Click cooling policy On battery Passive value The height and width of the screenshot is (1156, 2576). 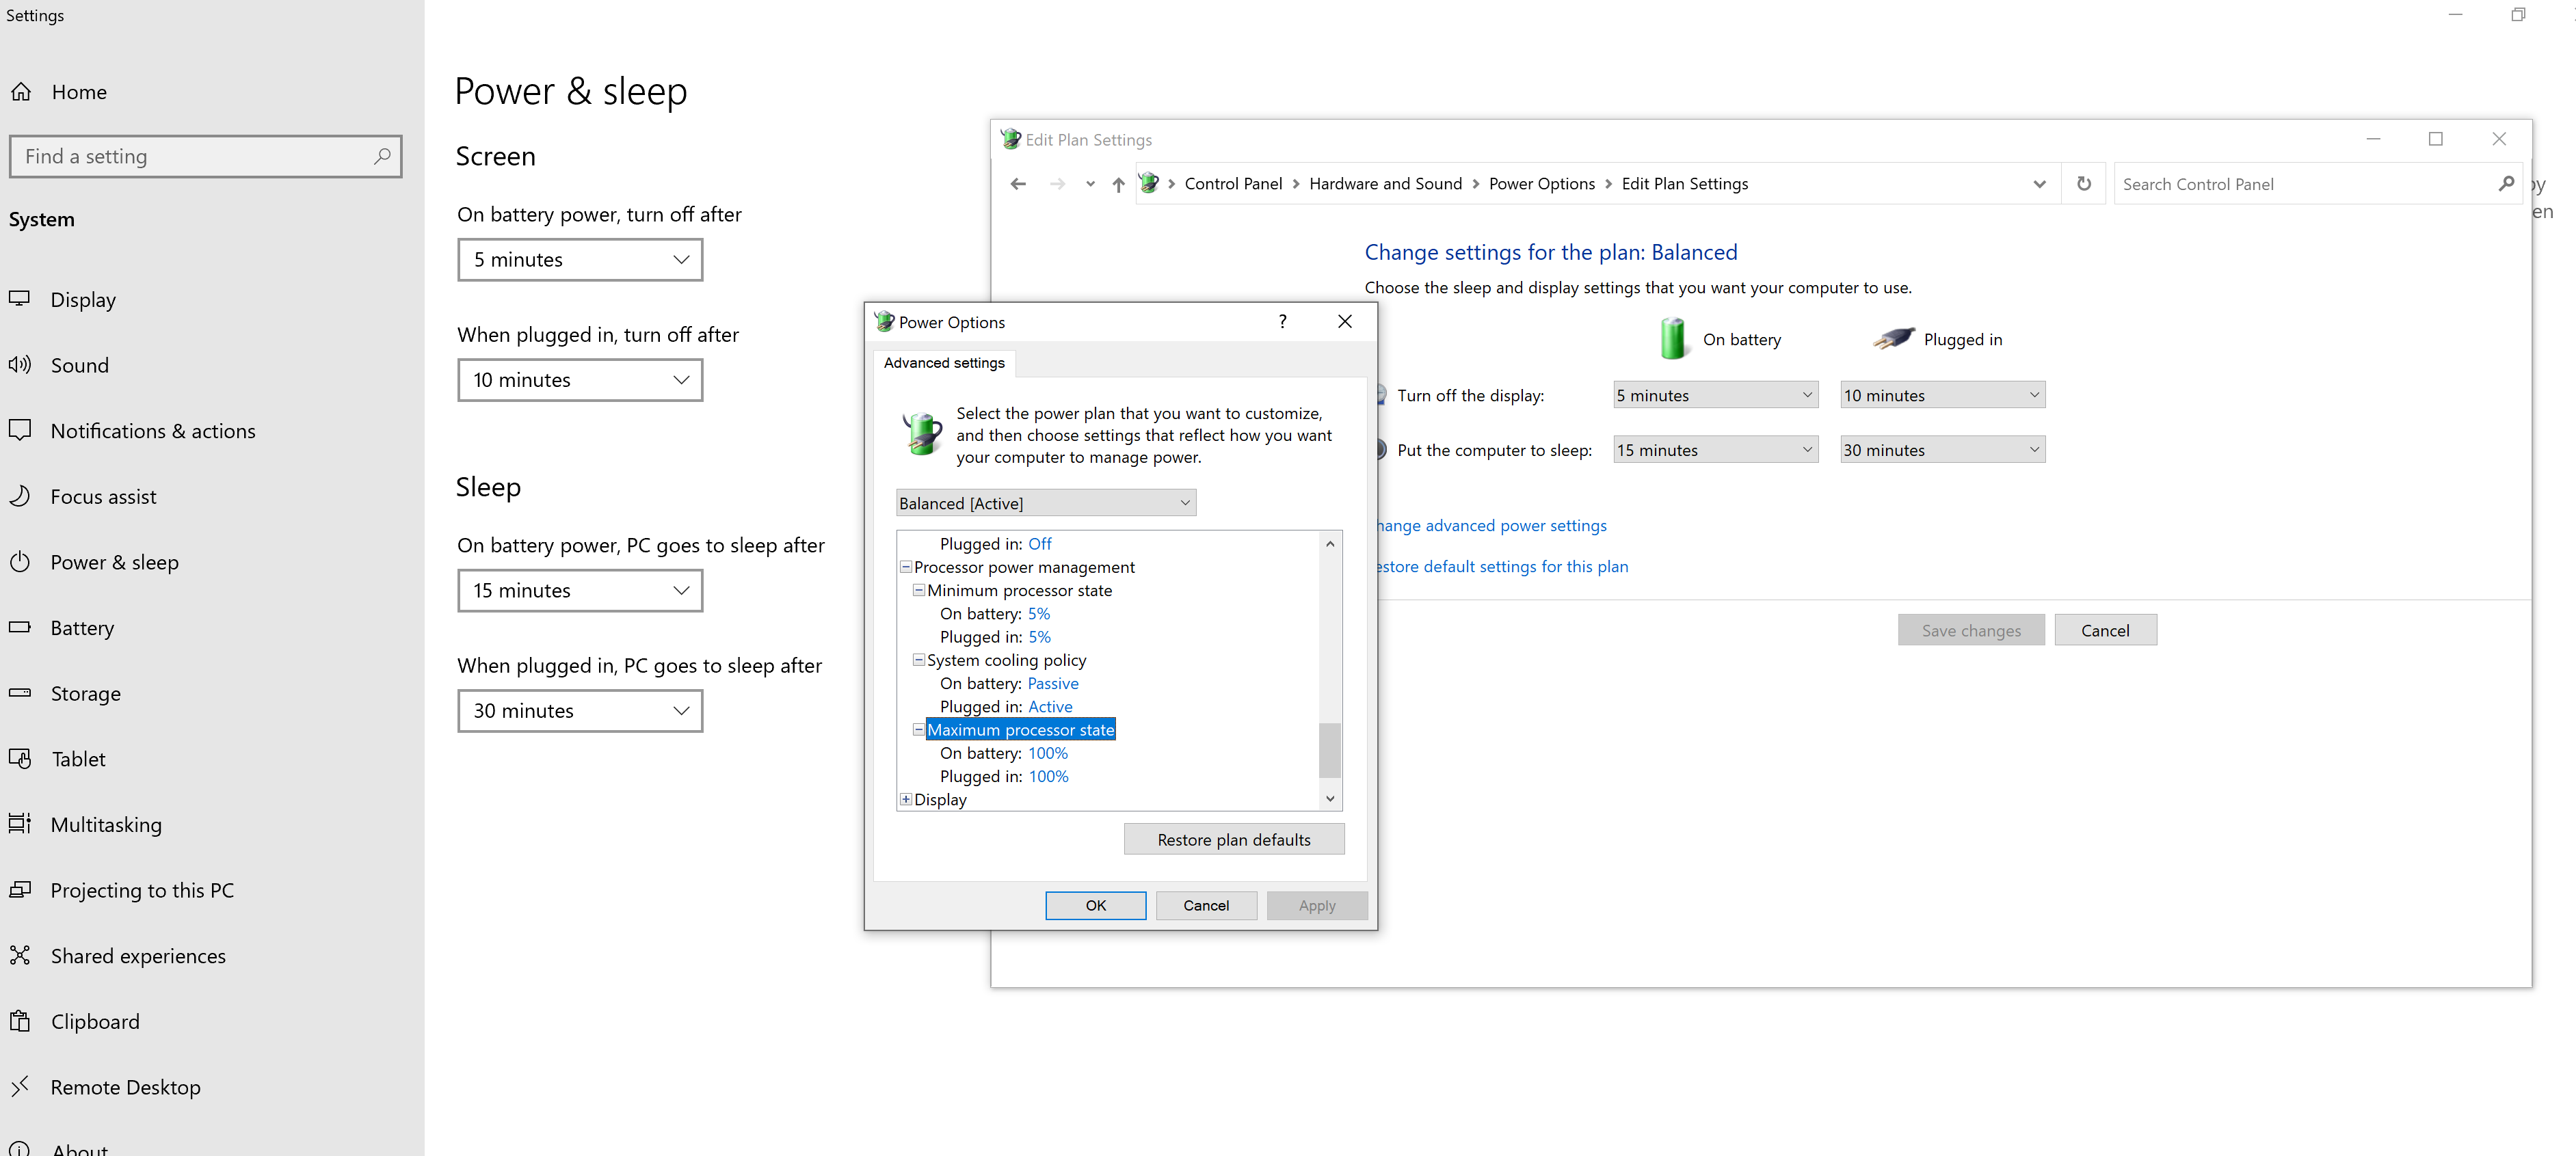(1053, 684)
